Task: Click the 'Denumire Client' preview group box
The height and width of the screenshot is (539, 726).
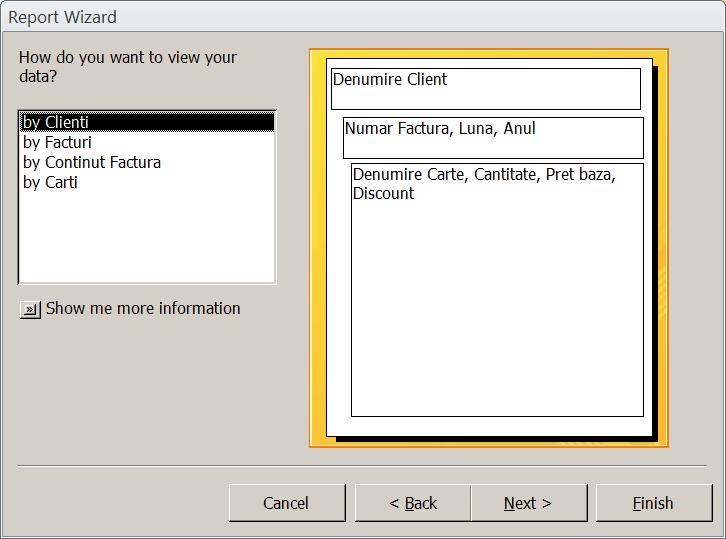Action: [486, 89]
